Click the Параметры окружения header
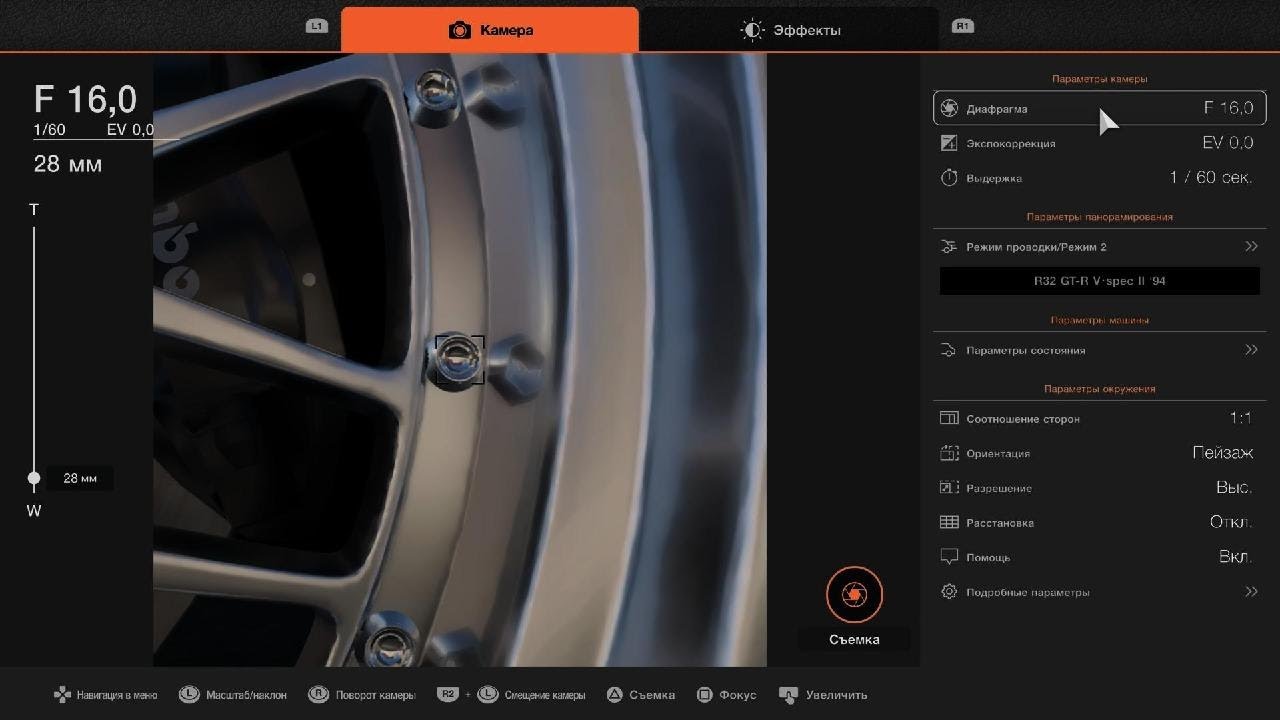The width and height of the screenshot is (1280, 720). (x=1099, y=389)
